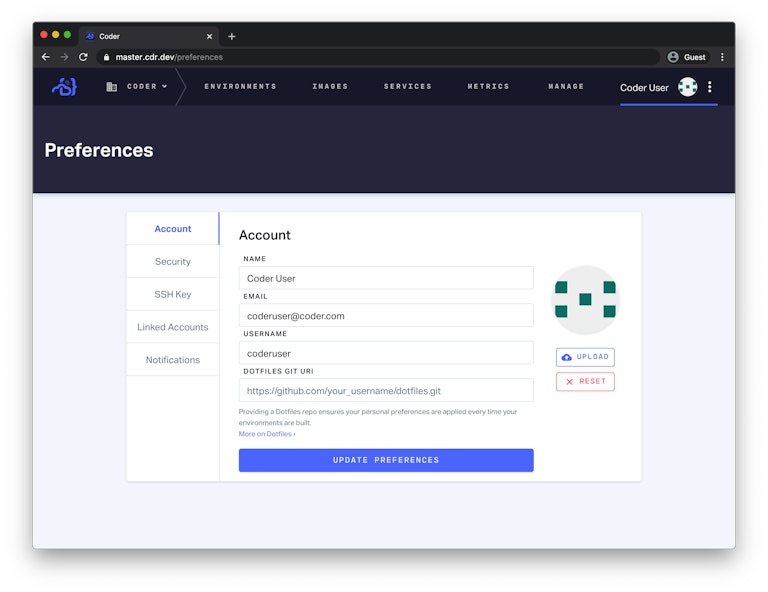Open a new browser tab
Image resolution: width=768 pixels, height=592 pixels.
[232, 36]
